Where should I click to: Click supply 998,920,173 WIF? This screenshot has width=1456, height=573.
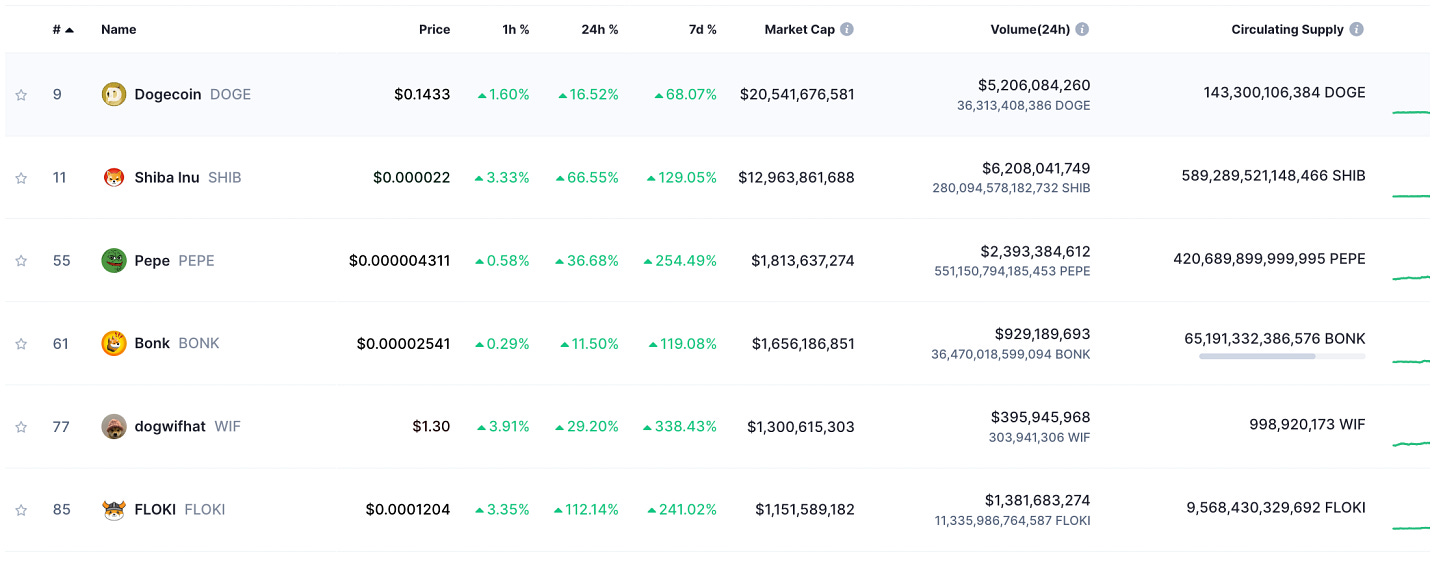click(1307, 424)
